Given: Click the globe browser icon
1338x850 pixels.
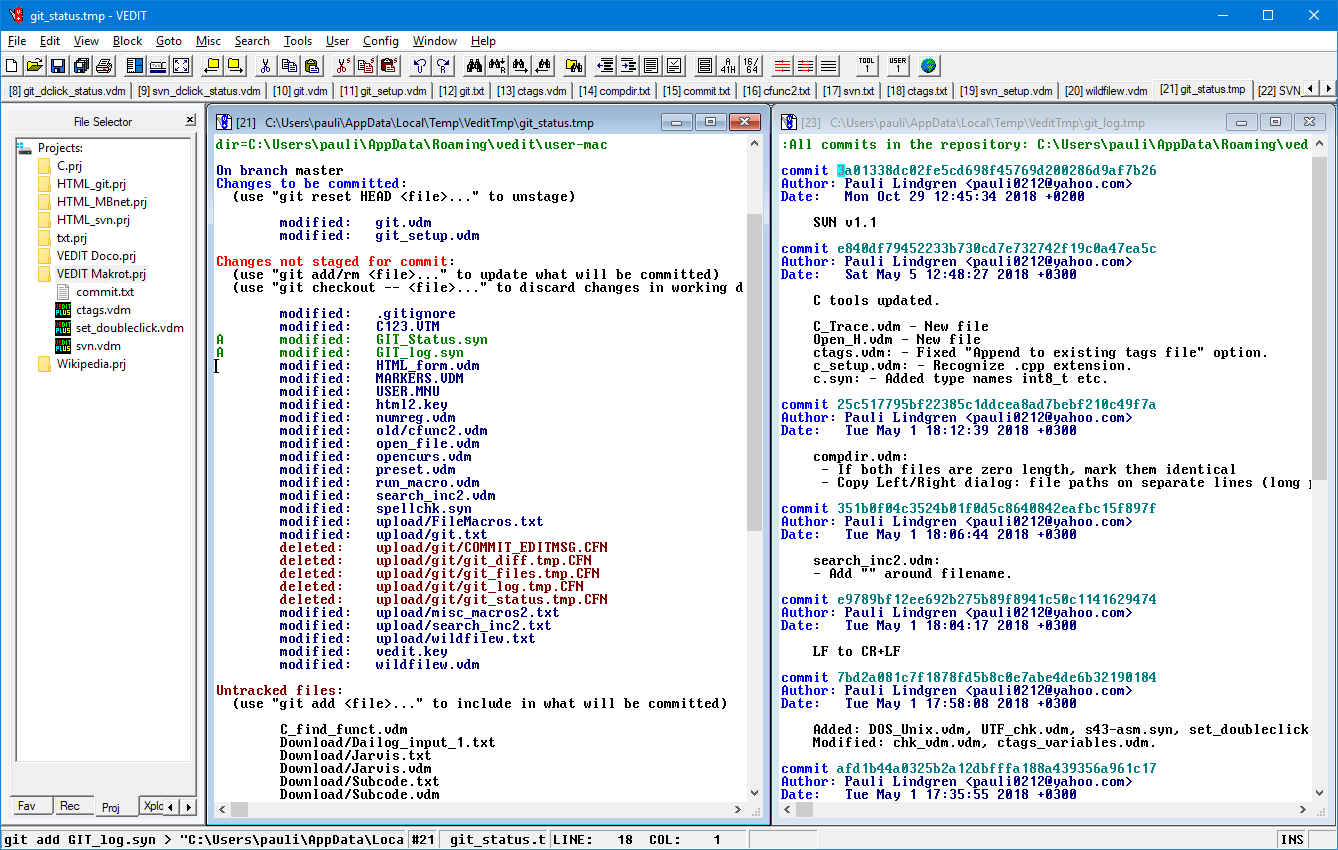Looking at the screenshot, I should (x=929, y=66).
